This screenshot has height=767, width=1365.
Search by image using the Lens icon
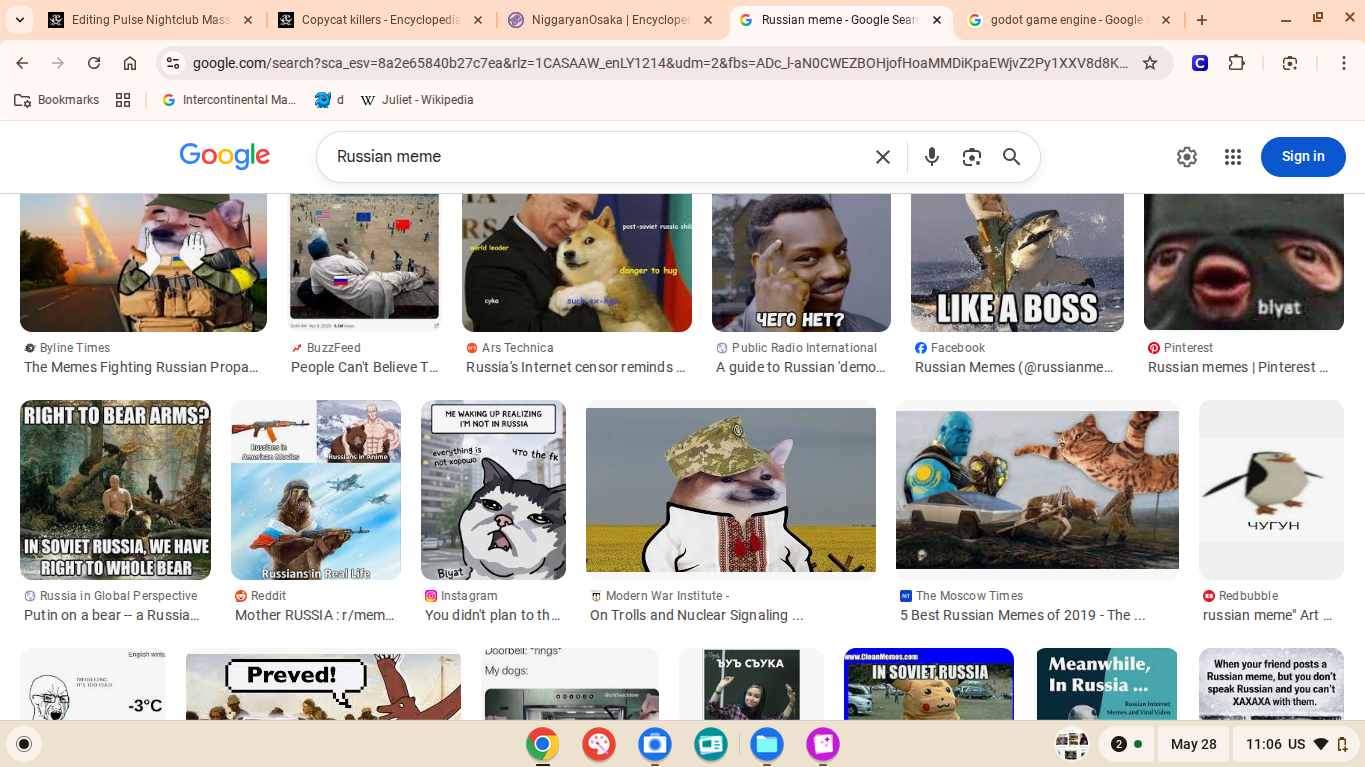pyautogui.click(x=972, y=157)
